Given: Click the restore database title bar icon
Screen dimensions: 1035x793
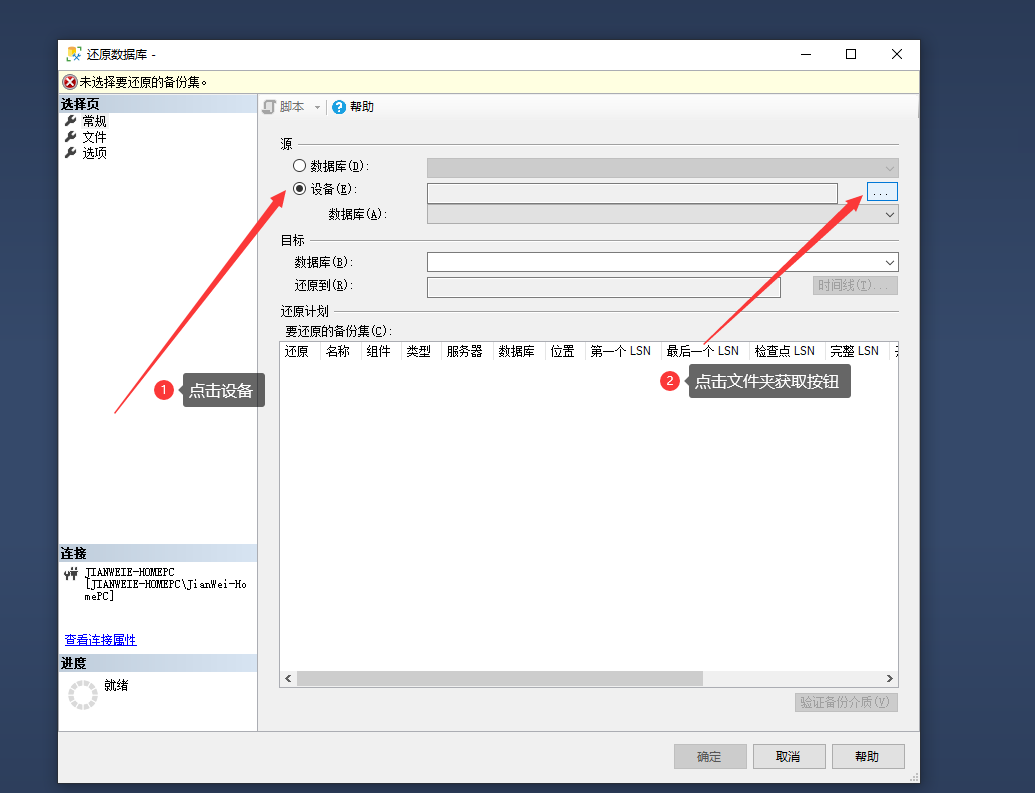Looking at the screenshot, I should click(x=75, y=54).
